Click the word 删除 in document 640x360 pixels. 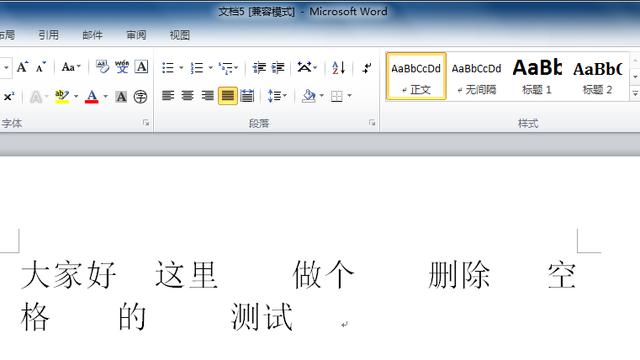(x=459, y=275)
